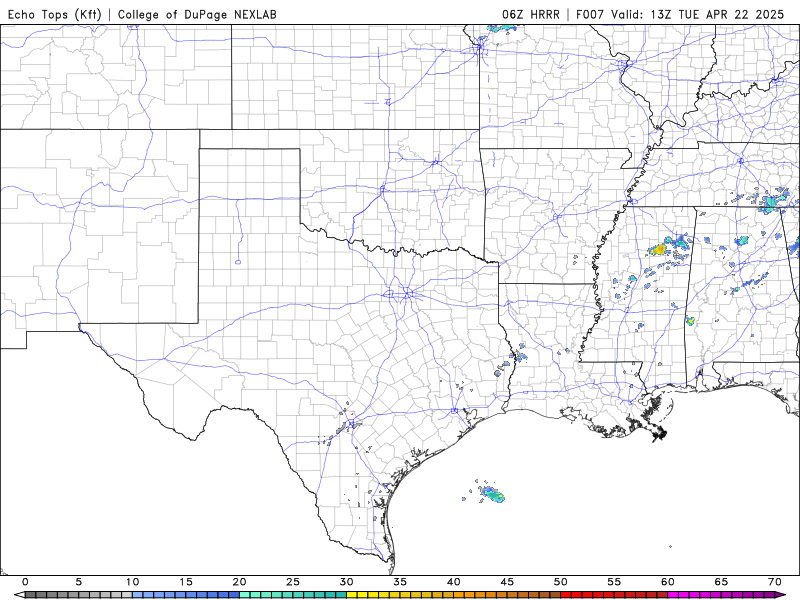800x600 pixels.
Task: Click the echo cluster over the Gulf of Mexico
Action: (x=492, y=494)
